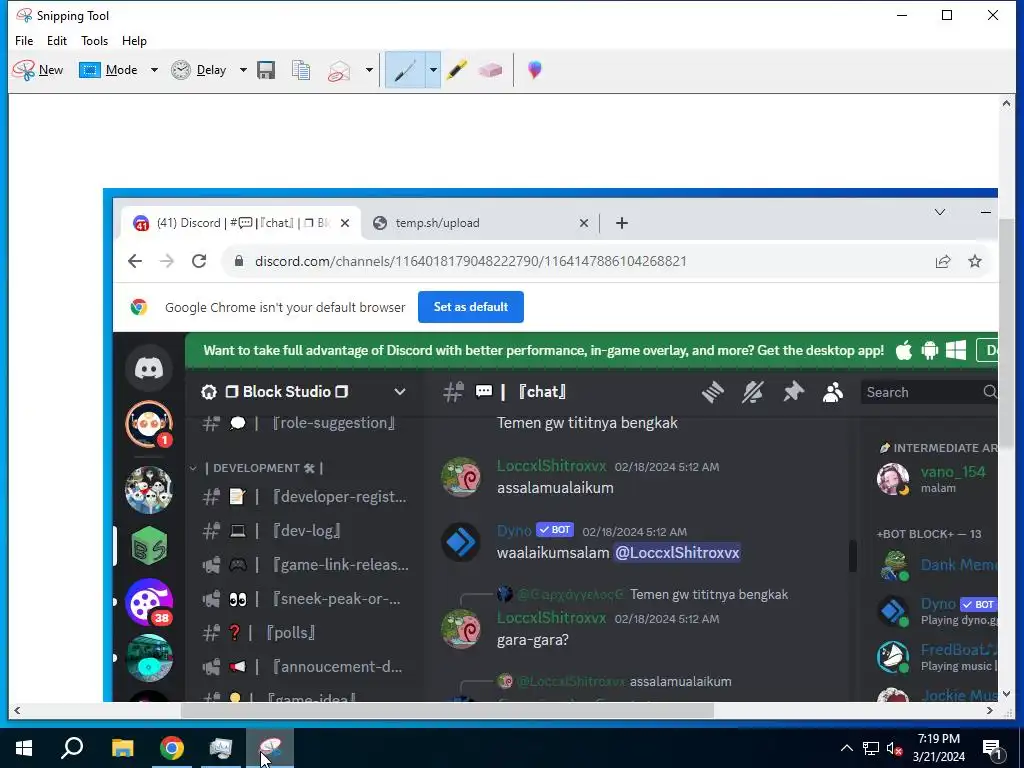Screen dimensions: 1024x768
Task: Click LoccxlShitroxvx username above assalamualaikum
Action: (x=551, y=466)
